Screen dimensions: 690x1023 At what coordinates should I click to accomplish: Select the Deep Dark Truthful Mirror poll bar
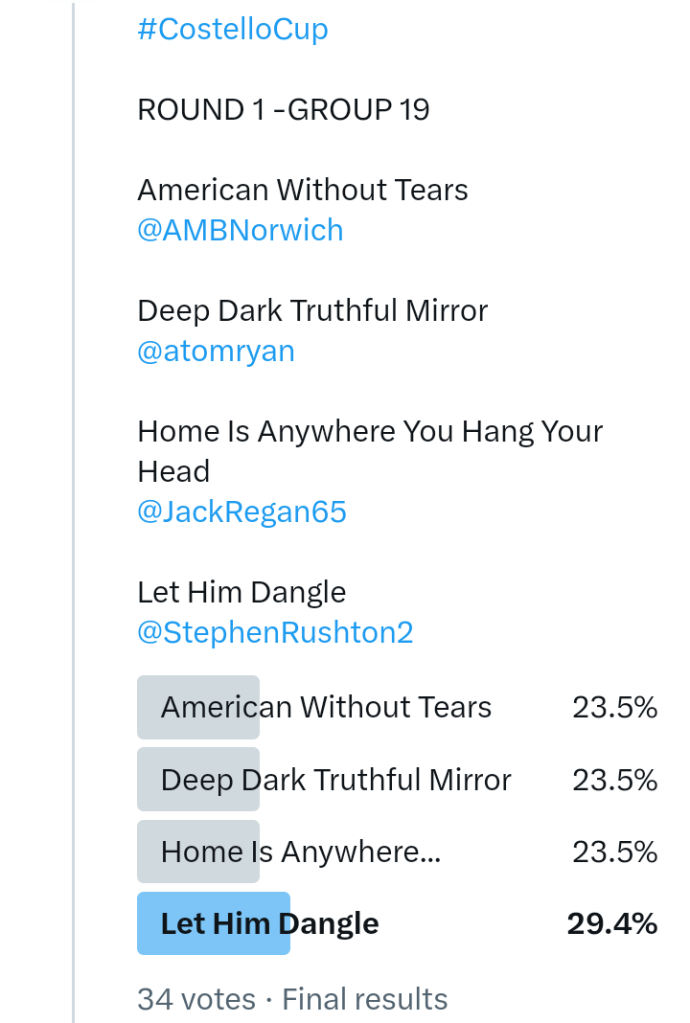(x=336, y=780)
